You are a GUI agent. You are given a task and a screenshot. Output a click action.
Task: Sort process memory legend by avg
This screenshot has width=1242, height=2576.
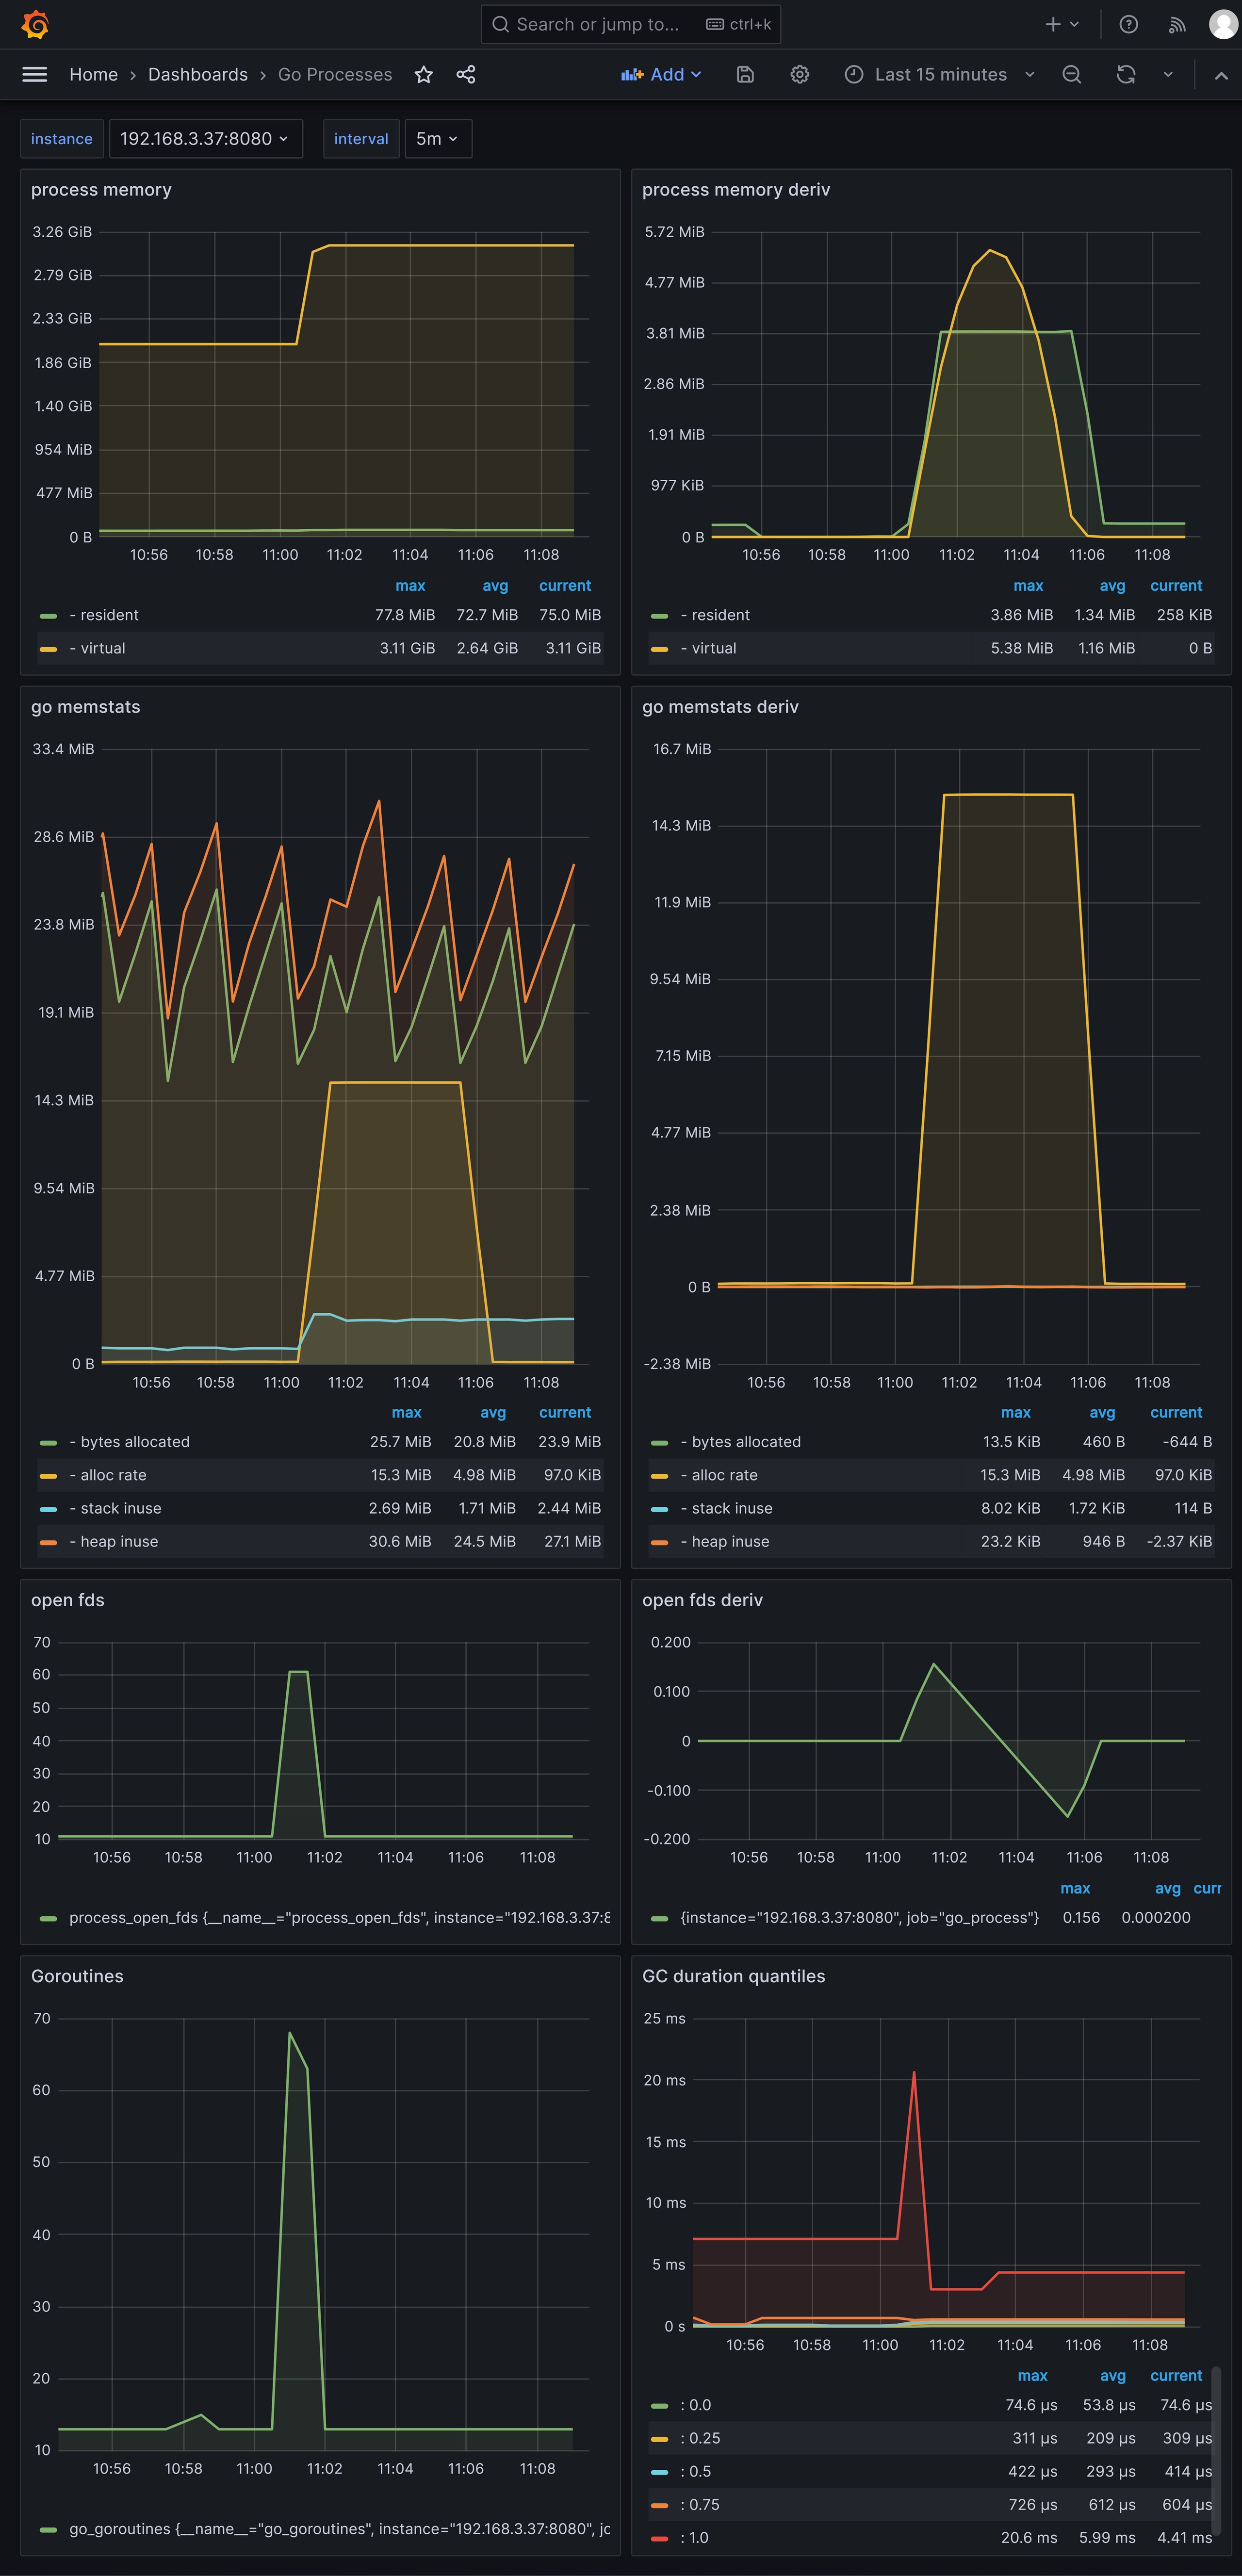click(x=495, y=586)
